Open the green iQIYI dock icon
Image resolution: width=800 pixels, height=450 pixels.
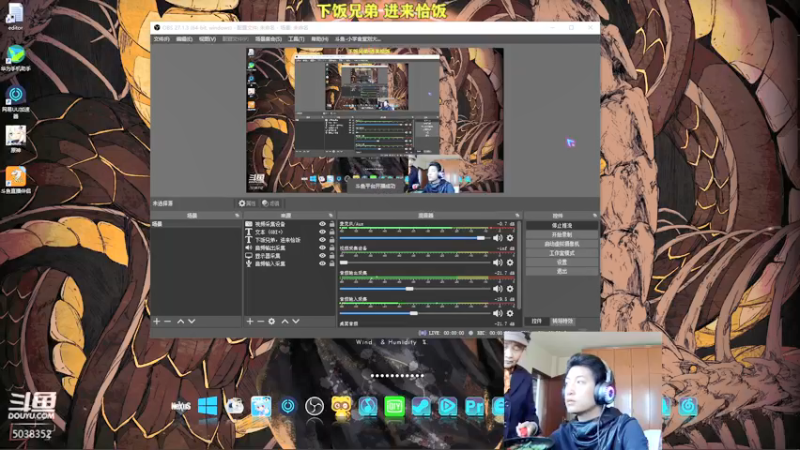coord(394,406)
